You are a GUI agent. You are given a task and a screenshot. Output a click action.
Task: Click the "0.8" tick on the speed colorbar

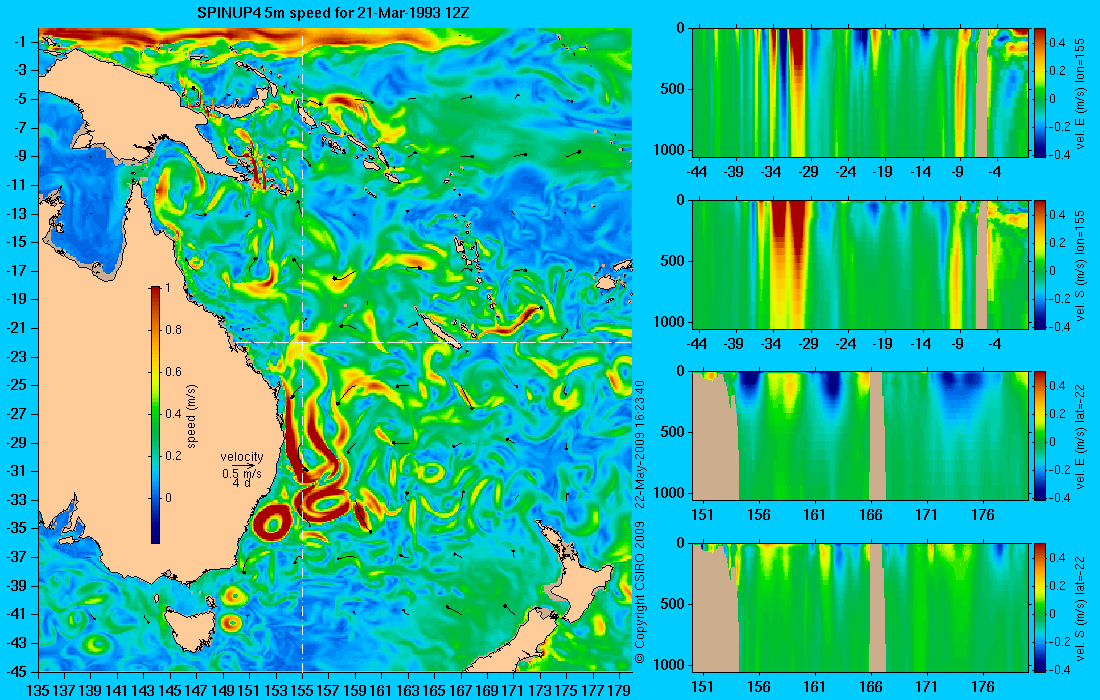(173, 330)
